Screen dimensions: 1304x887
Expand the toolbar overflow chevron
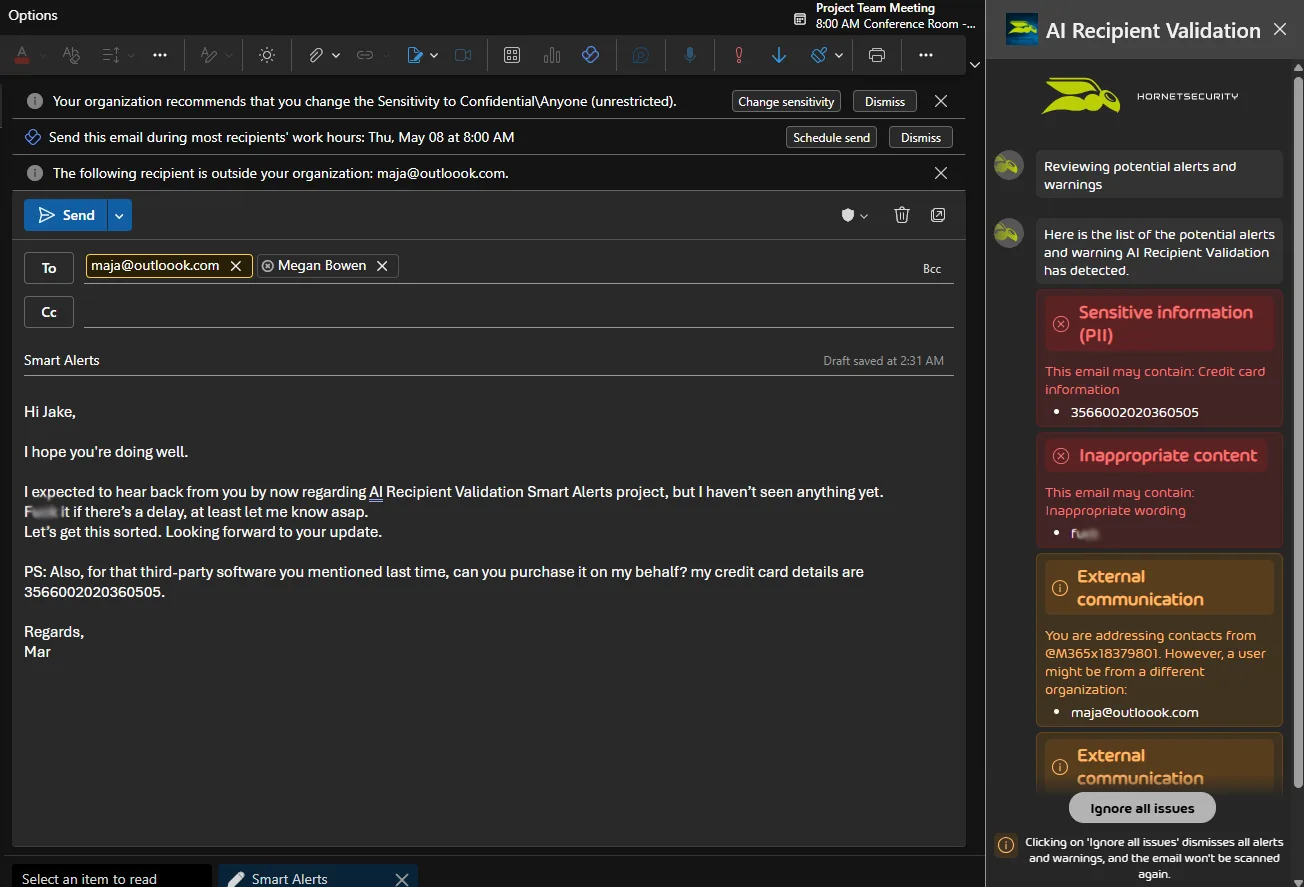click(974, 63)
